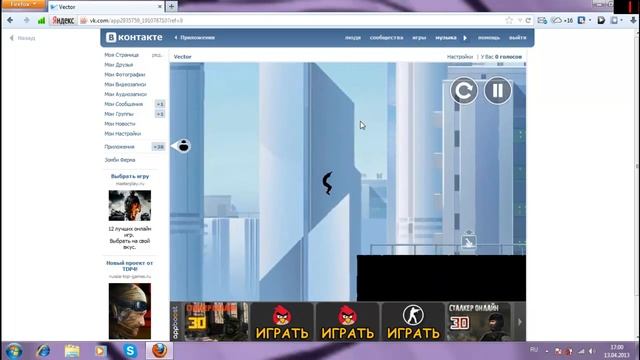Close the Vector tab

point(160,7)
